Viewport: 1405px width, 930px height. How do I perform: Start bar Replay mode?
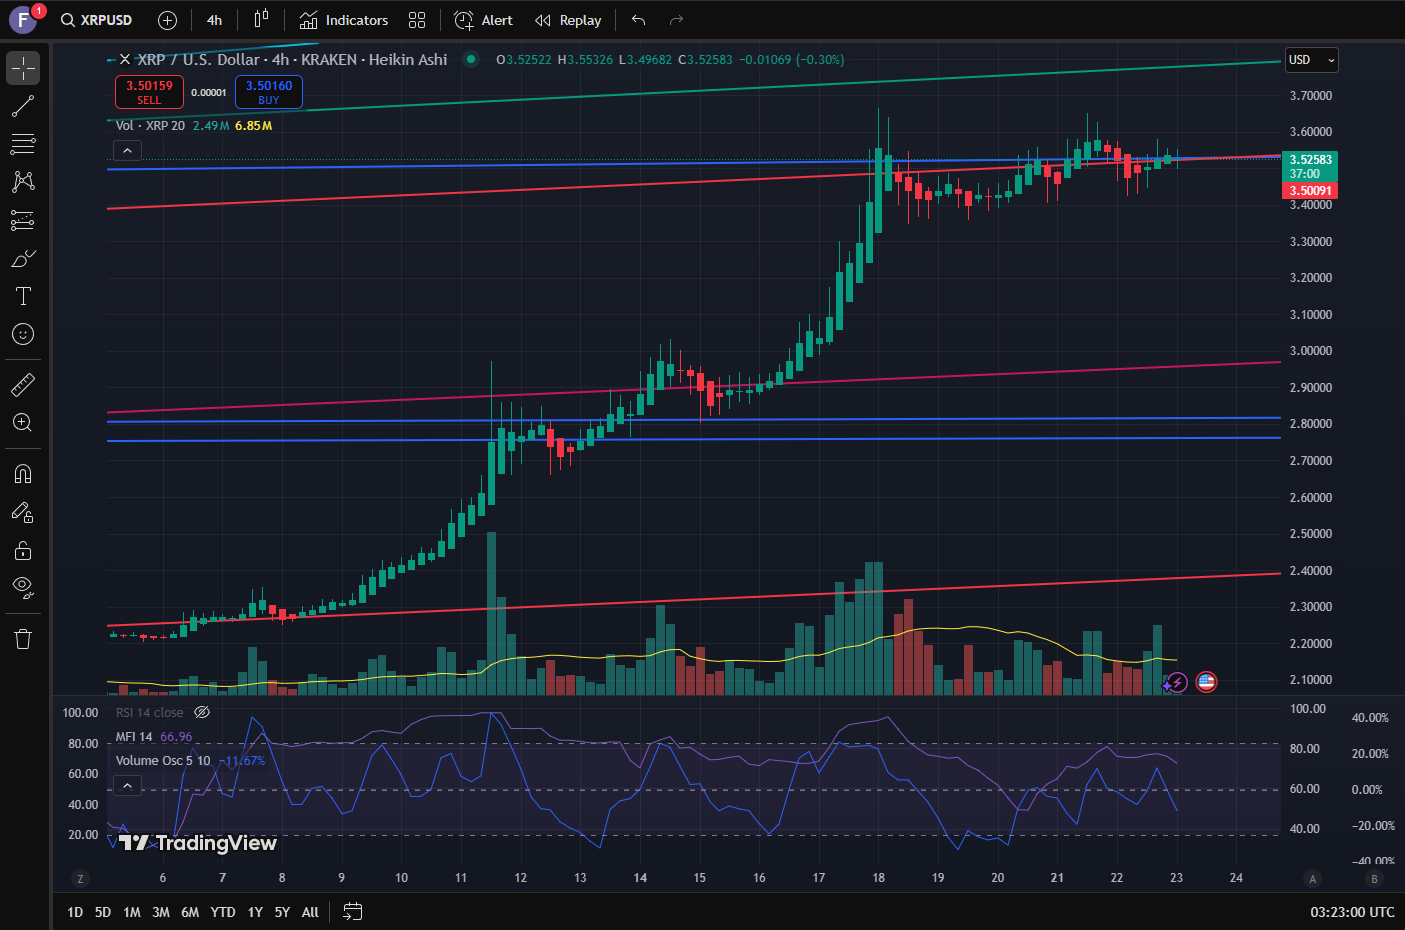tap(568, 20)
